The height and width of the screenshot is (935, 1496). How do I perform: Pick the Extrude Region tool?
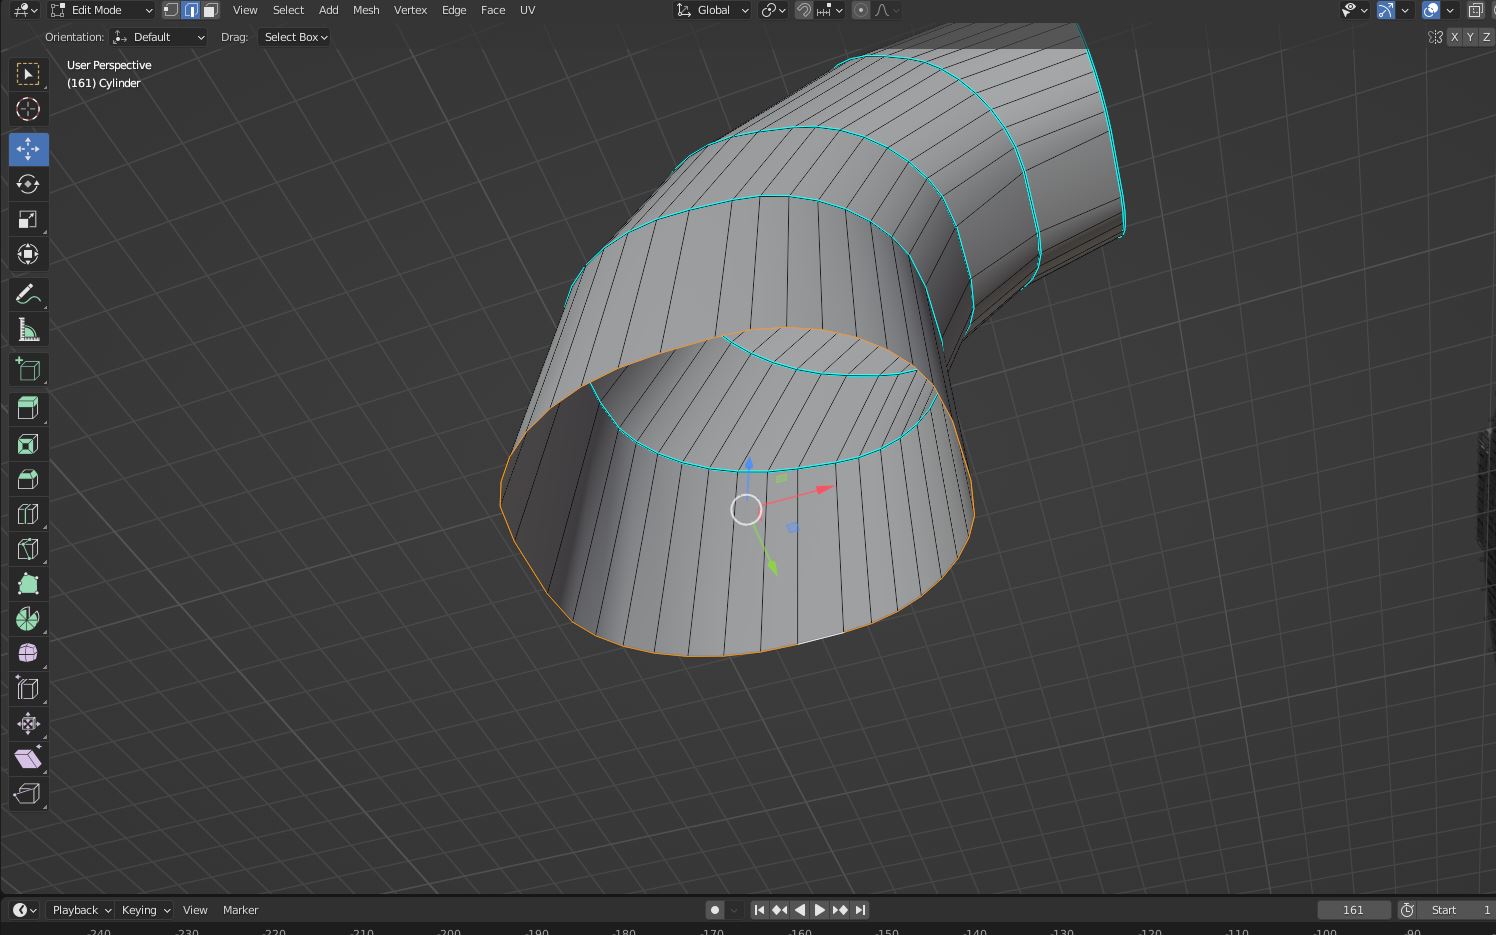point(28,407)
